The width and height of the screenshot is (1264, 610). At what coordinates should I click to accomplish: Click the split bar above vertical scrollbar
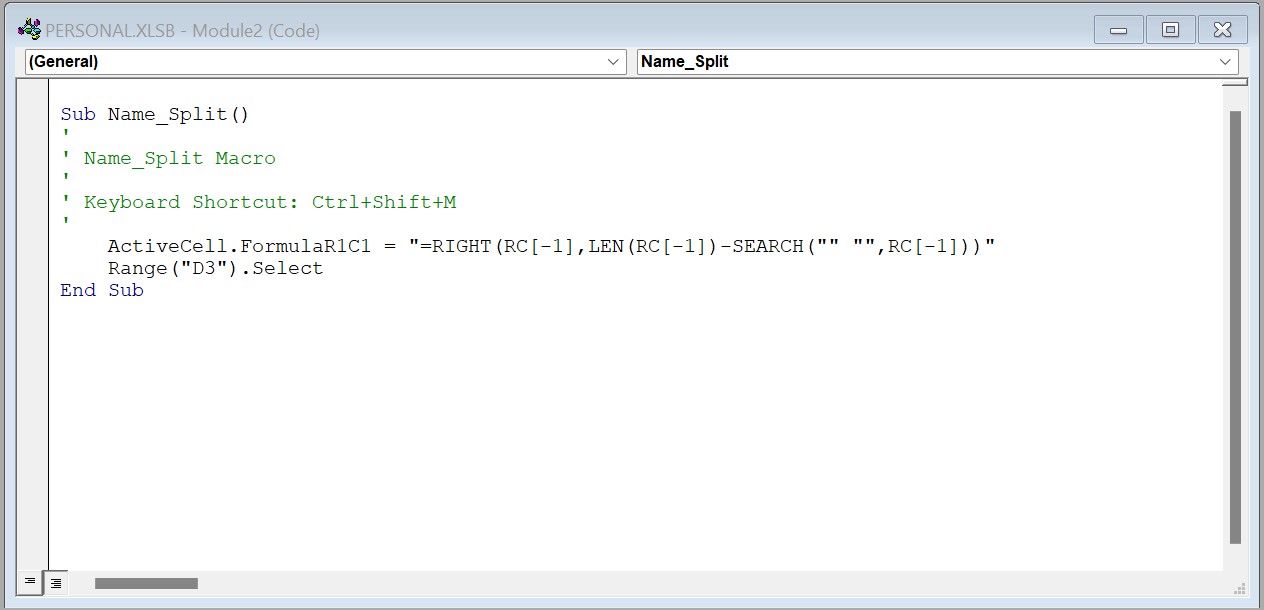(1235, 83)
